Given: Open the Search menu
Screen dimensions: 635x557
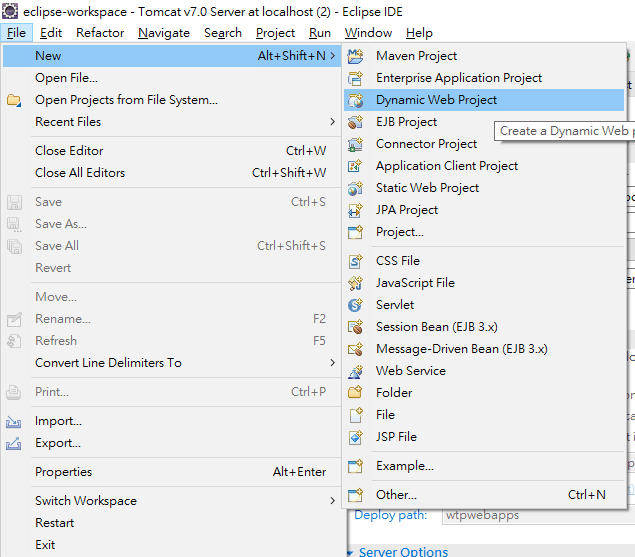Looking at the screenshot, I should [x=223, y=33].
